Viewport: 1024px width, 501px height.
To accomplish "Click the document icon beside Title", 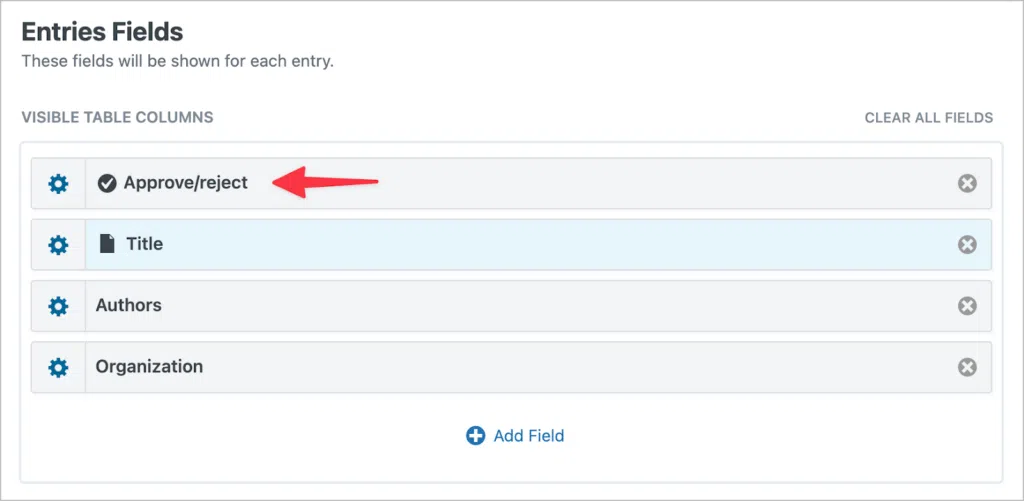I will click(106, 244).
